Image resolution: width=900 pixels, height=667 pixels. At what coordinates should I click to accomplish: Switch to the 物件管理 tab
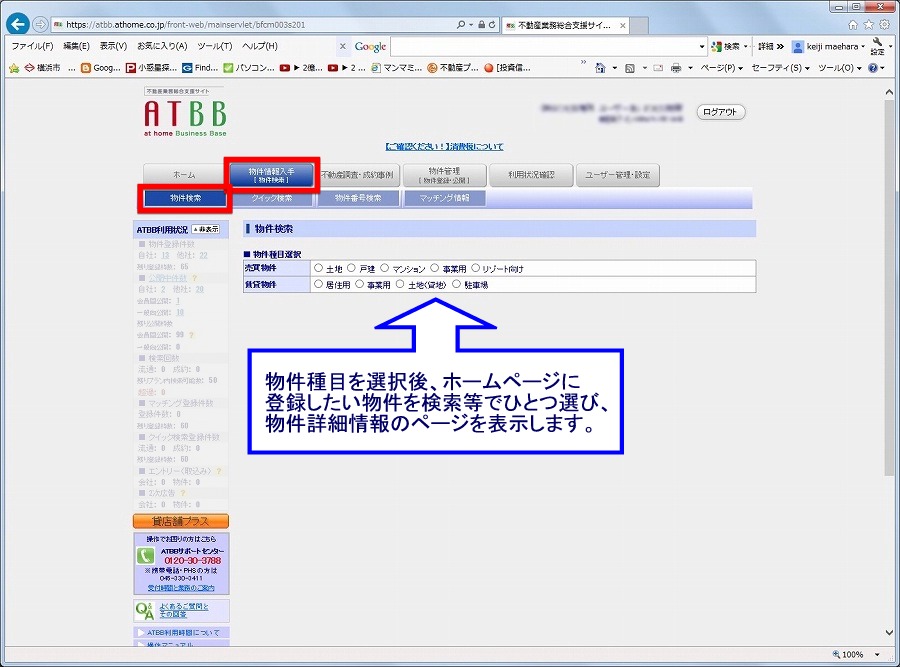point(444,175)
